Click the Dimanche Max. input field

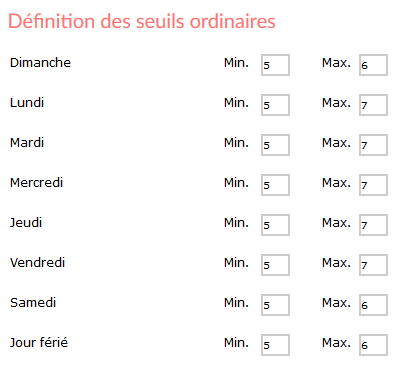point(373,65)
